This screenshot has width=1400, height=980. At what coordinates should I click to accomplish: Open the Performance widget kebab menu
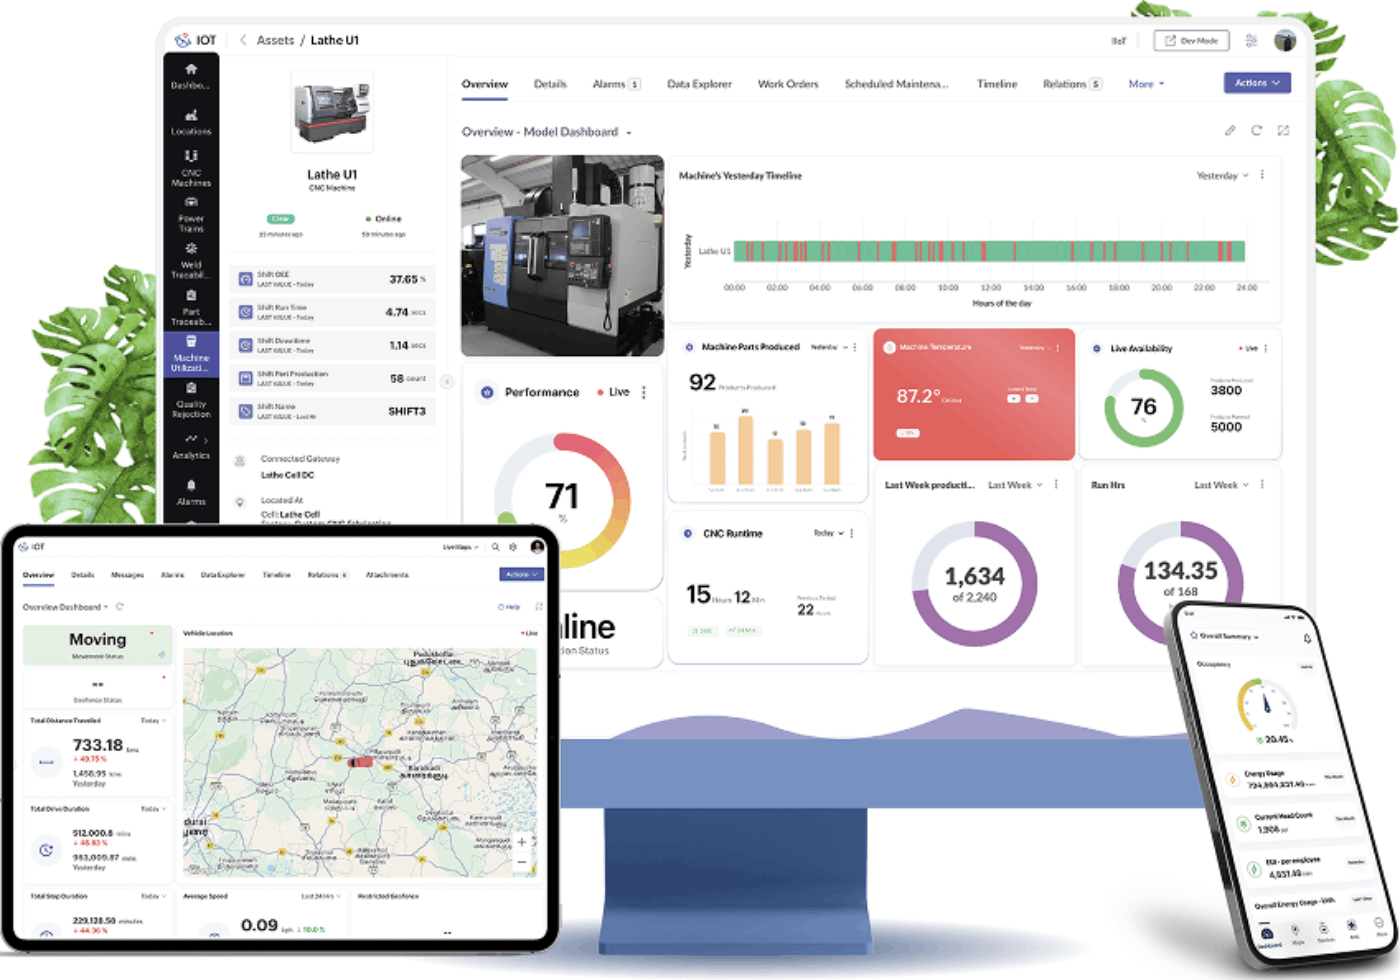pos(644,392)
